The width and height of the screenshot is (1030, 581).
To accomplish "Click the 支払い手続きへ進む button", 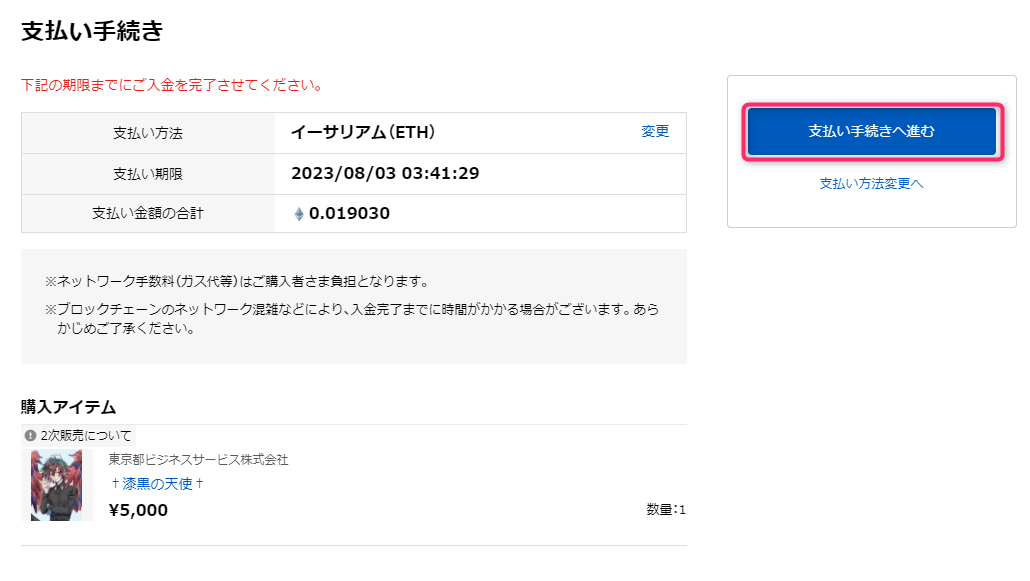I will [872, 131].
